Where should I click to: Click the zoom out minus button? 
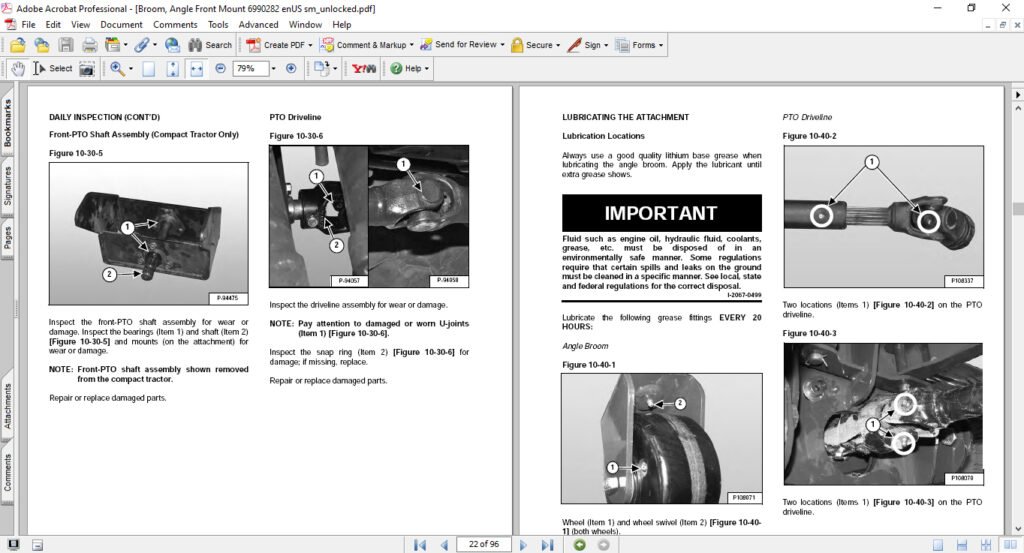(220, 69)
